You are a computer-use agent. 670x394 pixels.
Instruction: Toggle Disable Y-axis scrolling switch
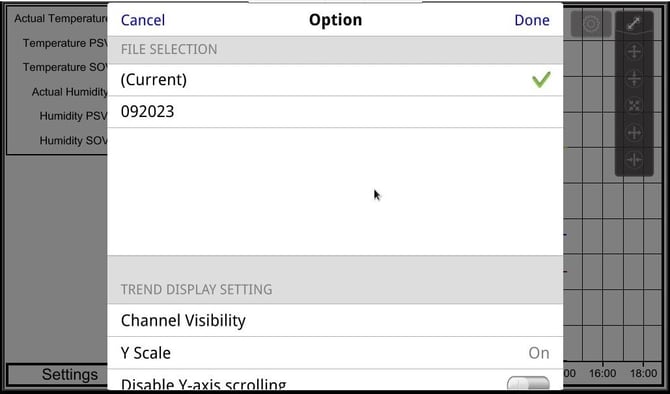point(528,383)
